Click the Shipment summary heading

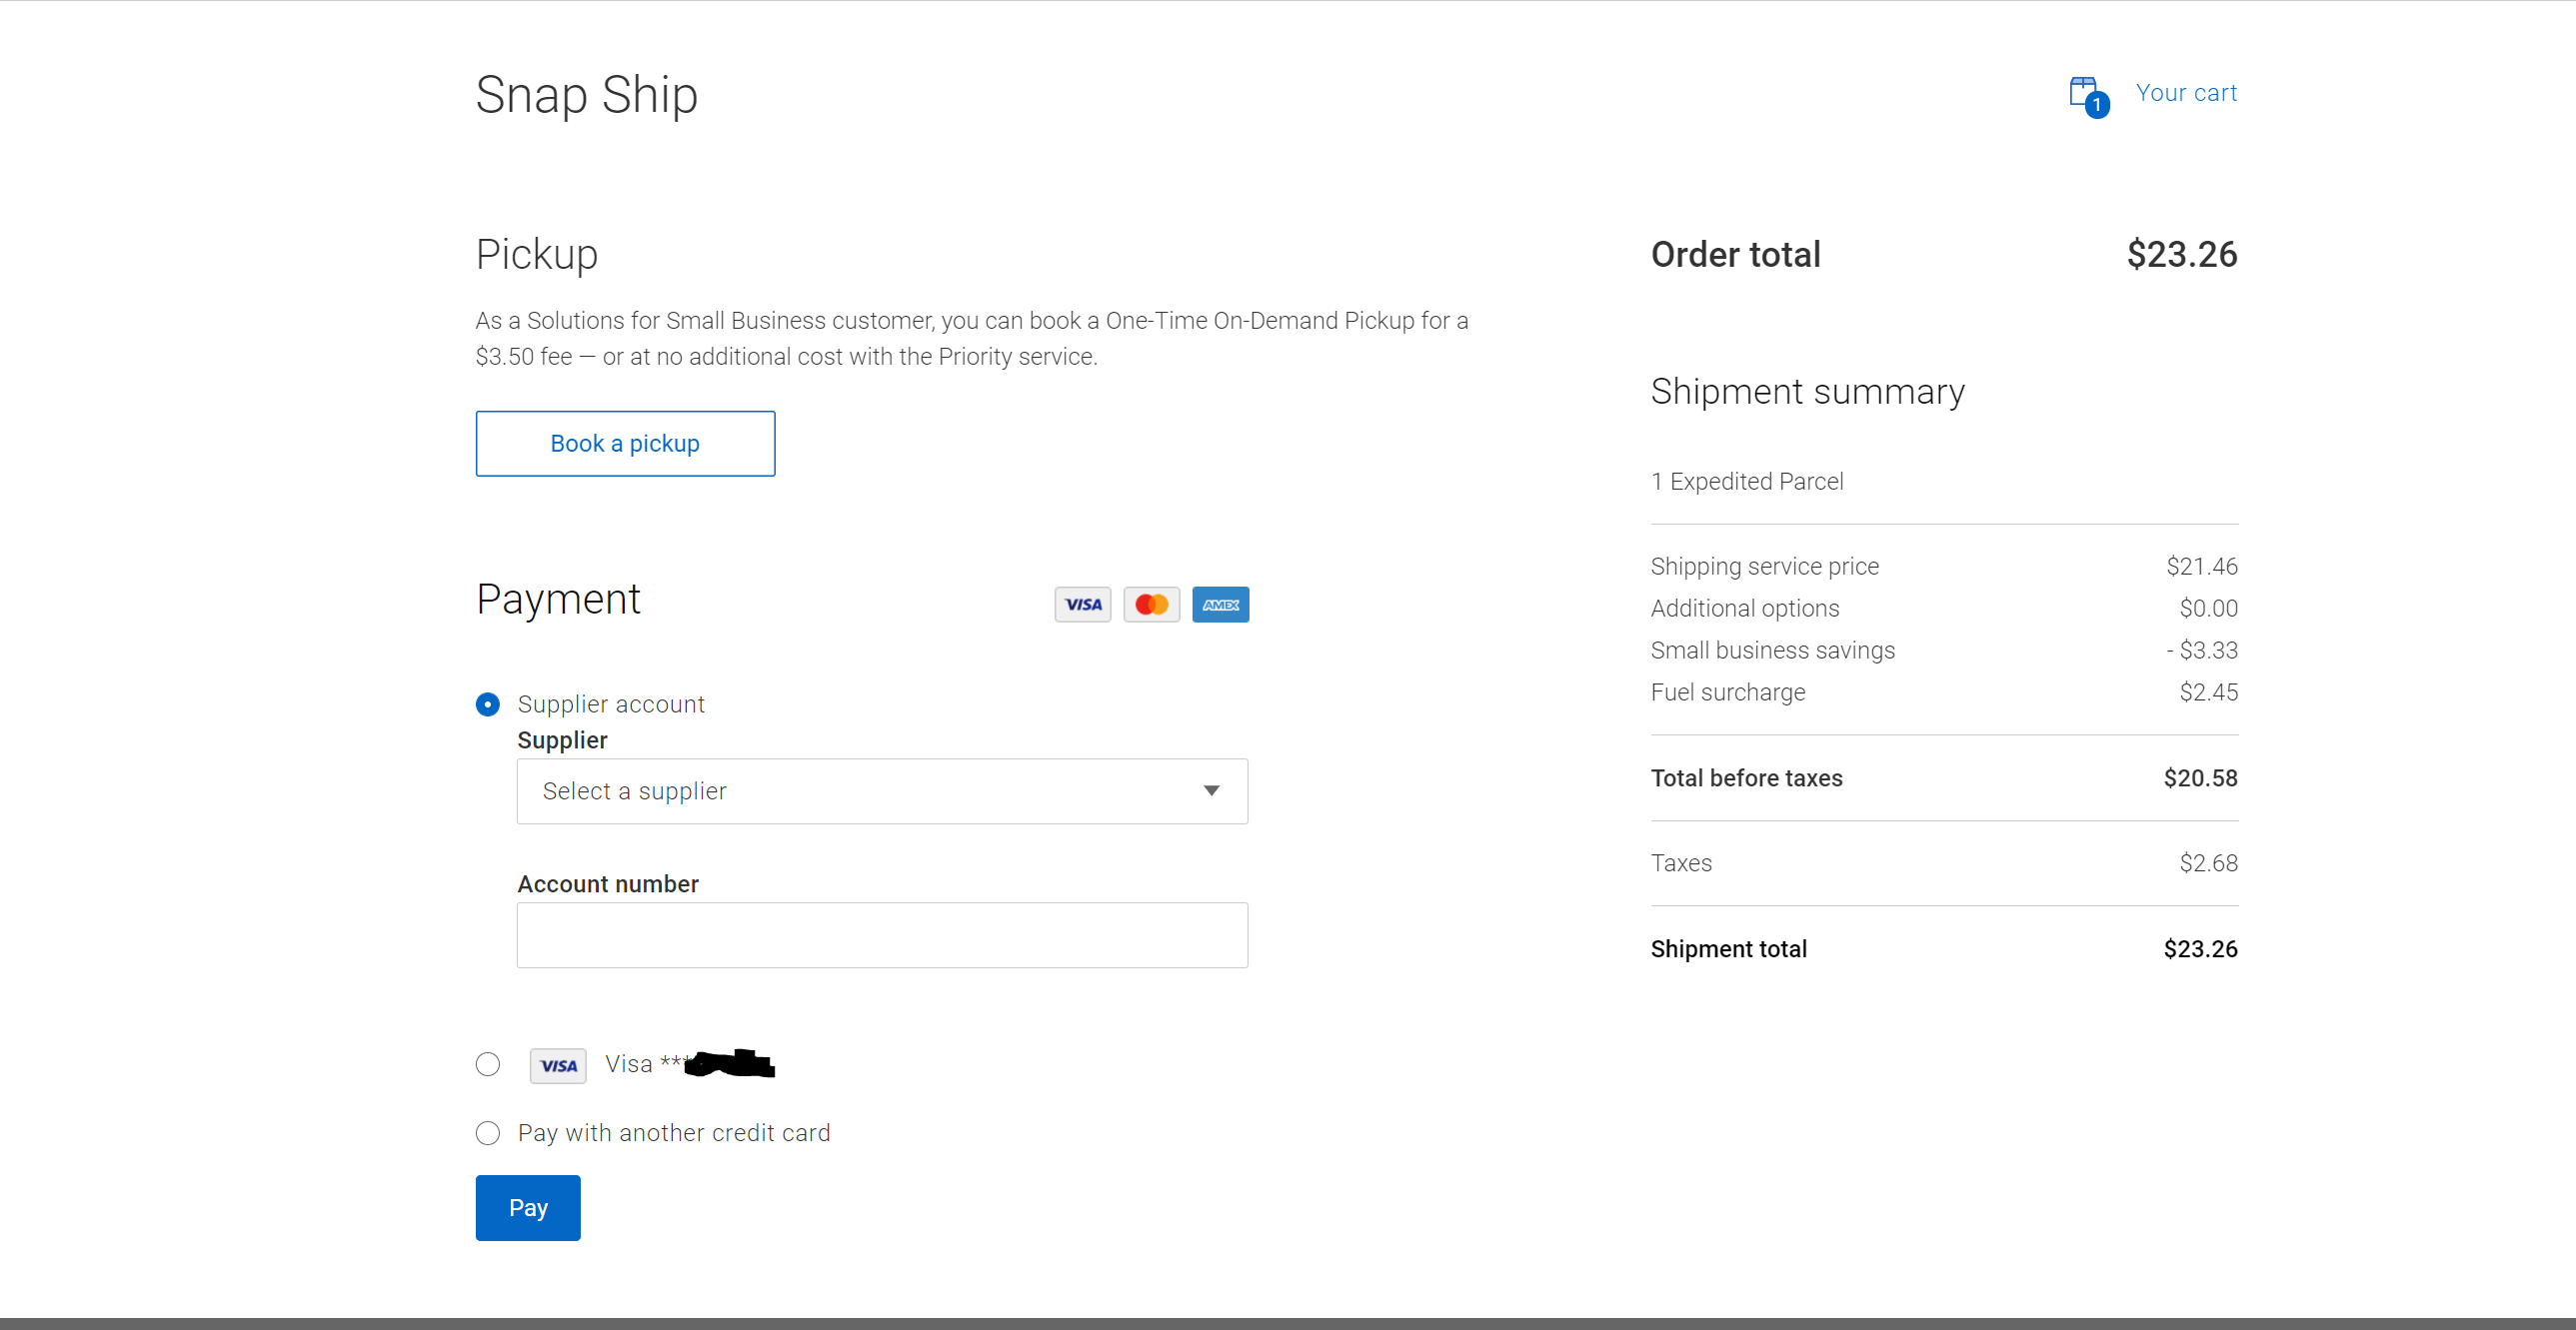point(1806,391)
